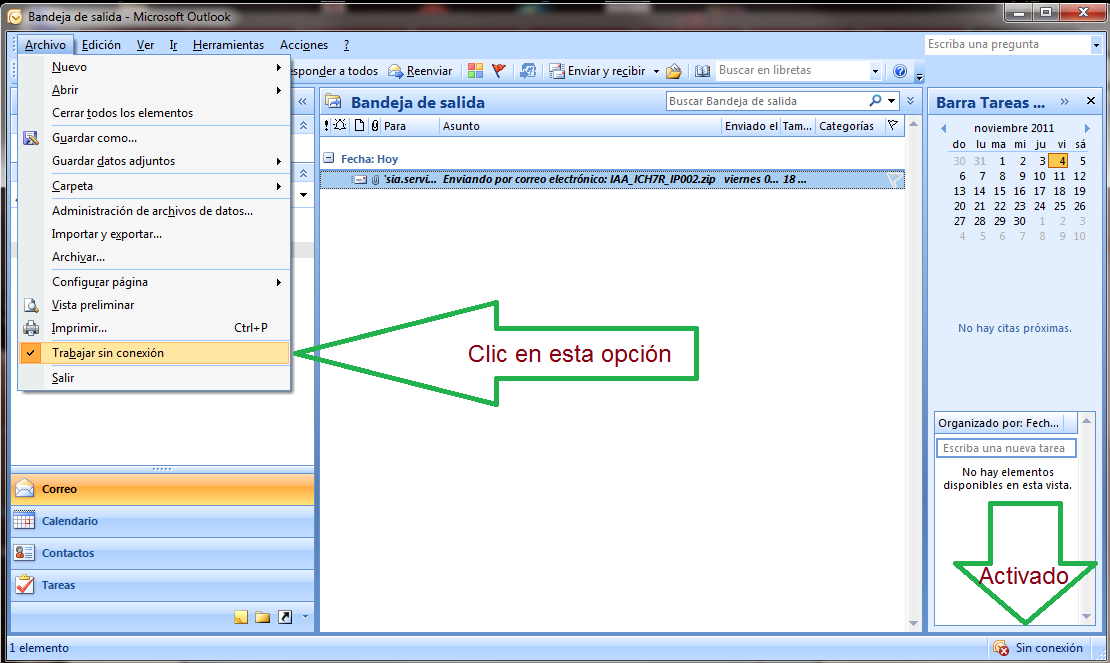Click the Reenviar (forward) toolbar button
This screenshot has height=663, width=1110.
(x=420, y=71)
